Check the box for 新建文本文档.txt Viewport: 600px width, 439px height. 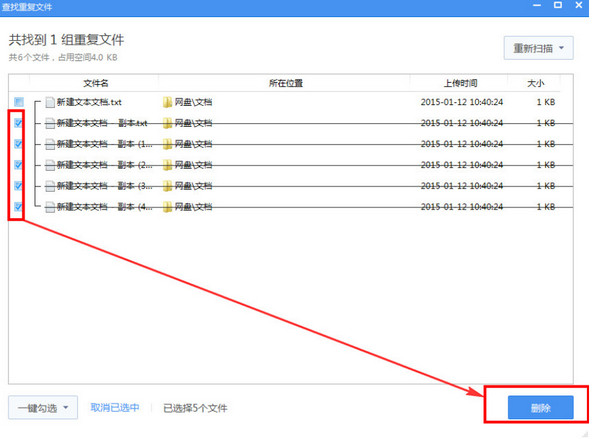tap(19, 102)
